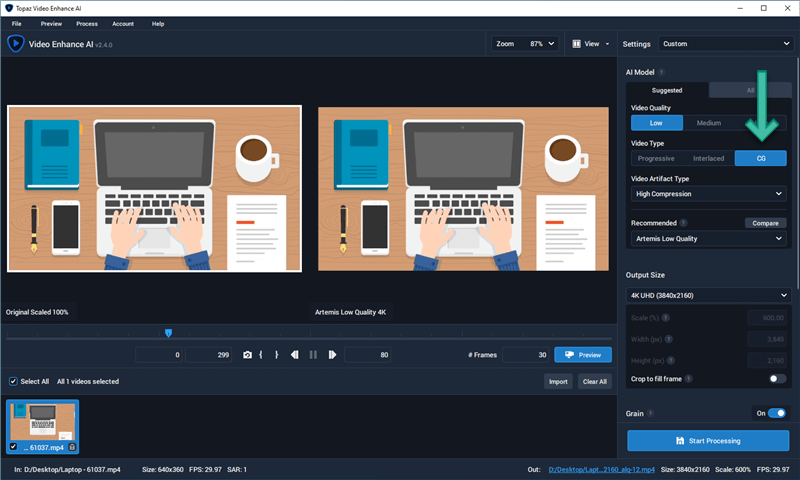
Task: Switch to the All models tab
Action: coord(750,90)
